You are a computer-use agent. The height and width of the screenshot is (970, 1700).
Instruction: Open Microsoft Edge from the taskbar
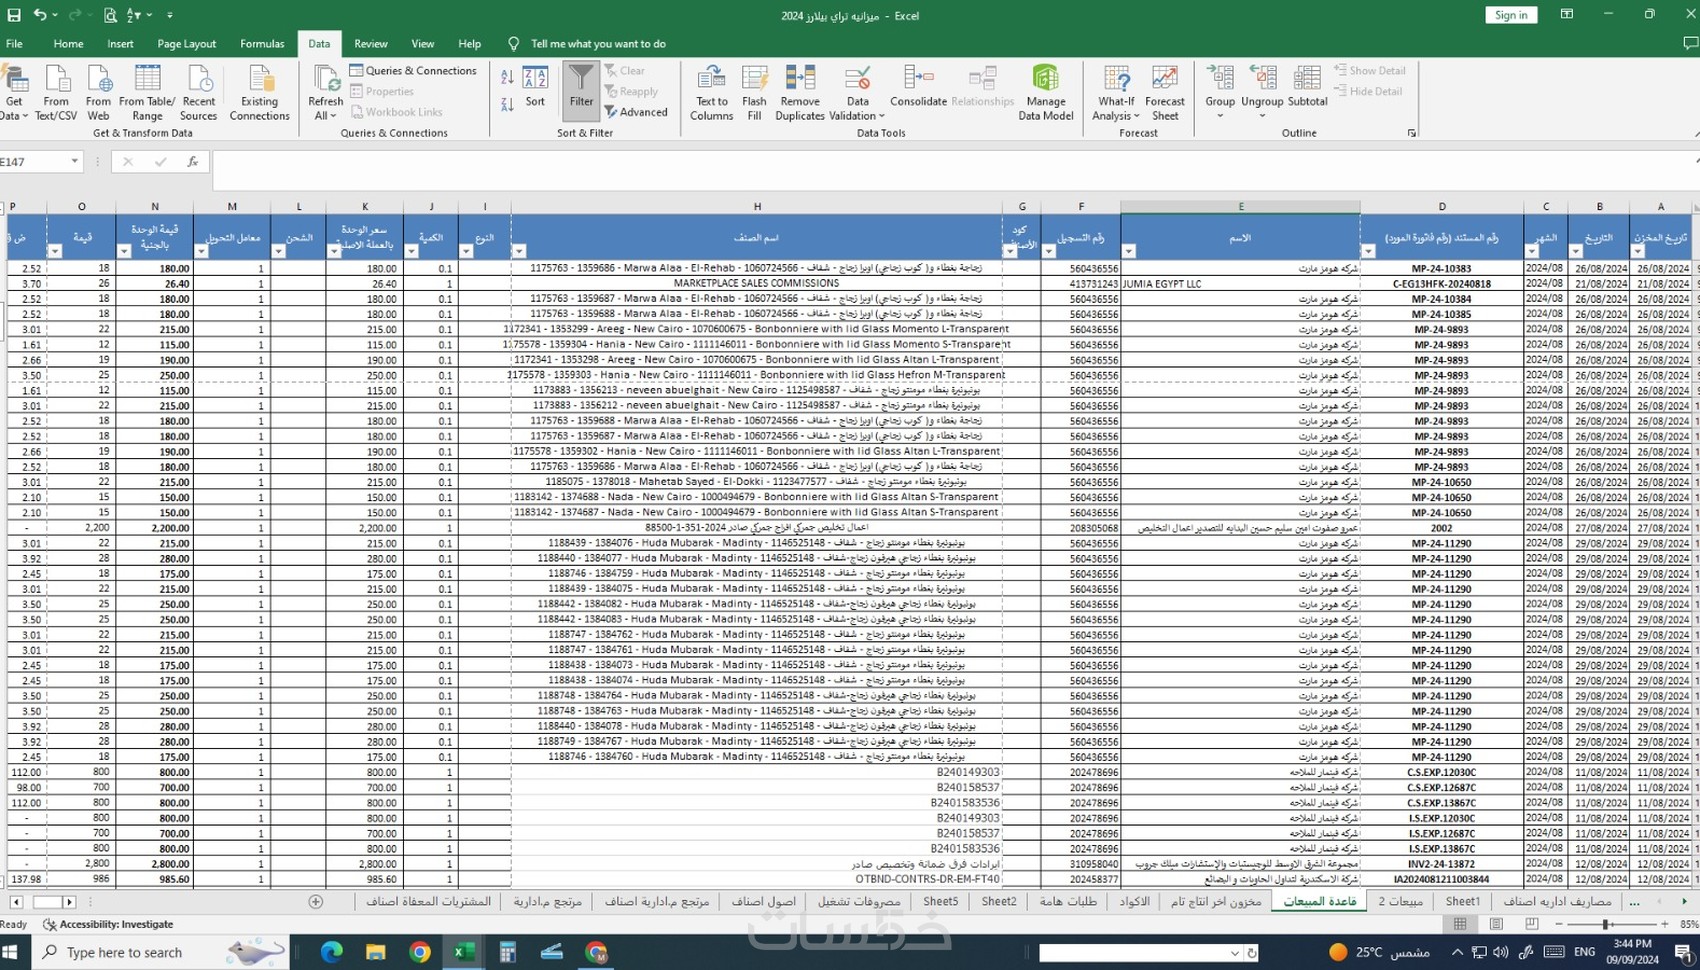pos(332,952)
